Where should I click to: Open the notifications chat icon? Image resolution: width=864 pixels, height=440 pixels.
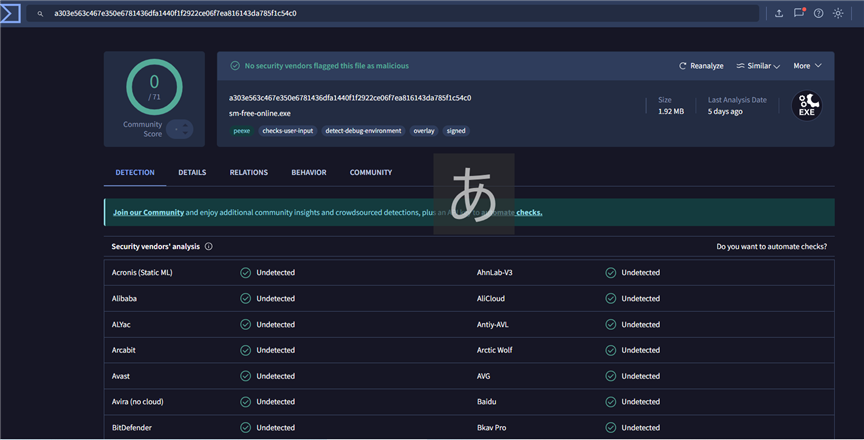tap(799, 13)
